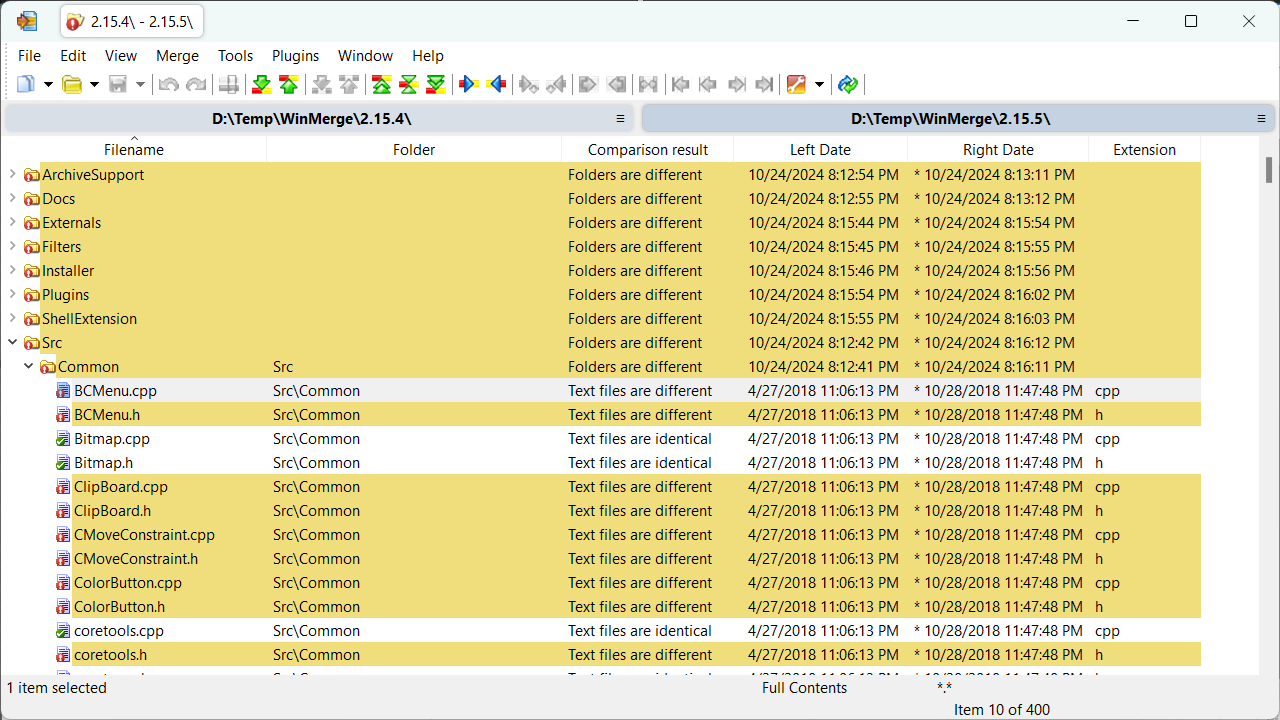
Task: Sort by the Comparison result column header
Action: pos(648,149)
